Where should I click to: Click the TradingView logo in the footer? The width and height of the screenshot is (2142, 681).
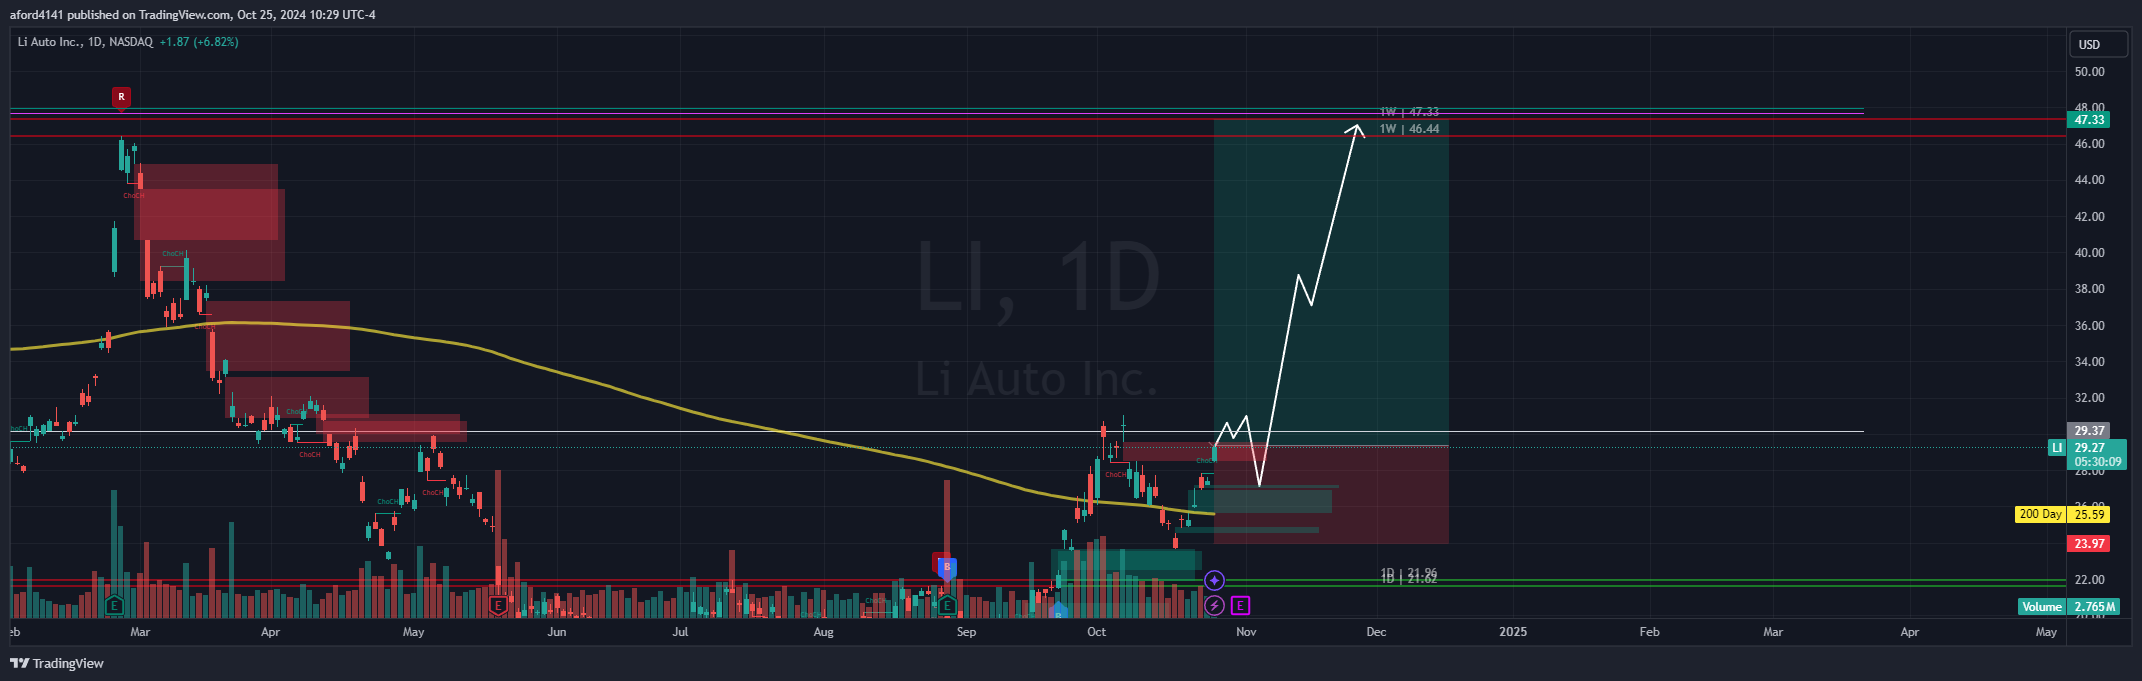click(57, 663)
